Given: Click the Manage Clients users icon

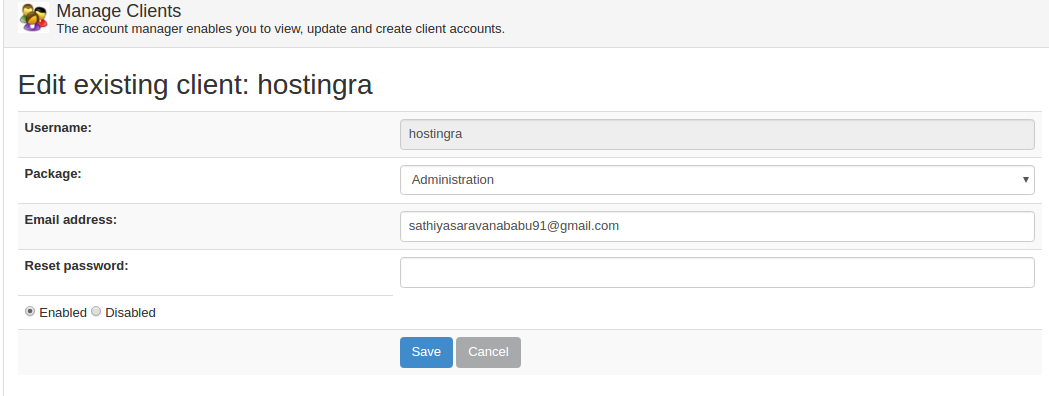Looking at the screenshot, I should click(33, 18).
